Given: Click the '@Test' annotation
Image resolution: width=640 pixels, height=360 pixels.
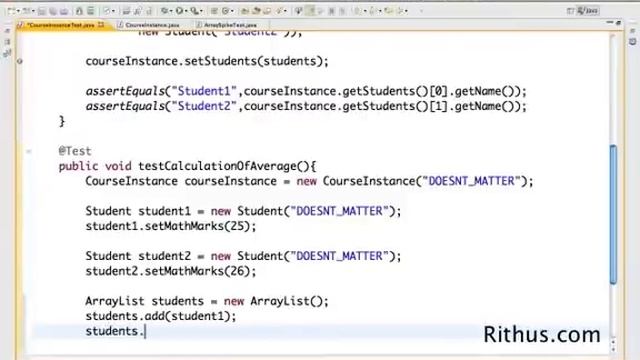Looking at the screenshot, I should 75,151.
